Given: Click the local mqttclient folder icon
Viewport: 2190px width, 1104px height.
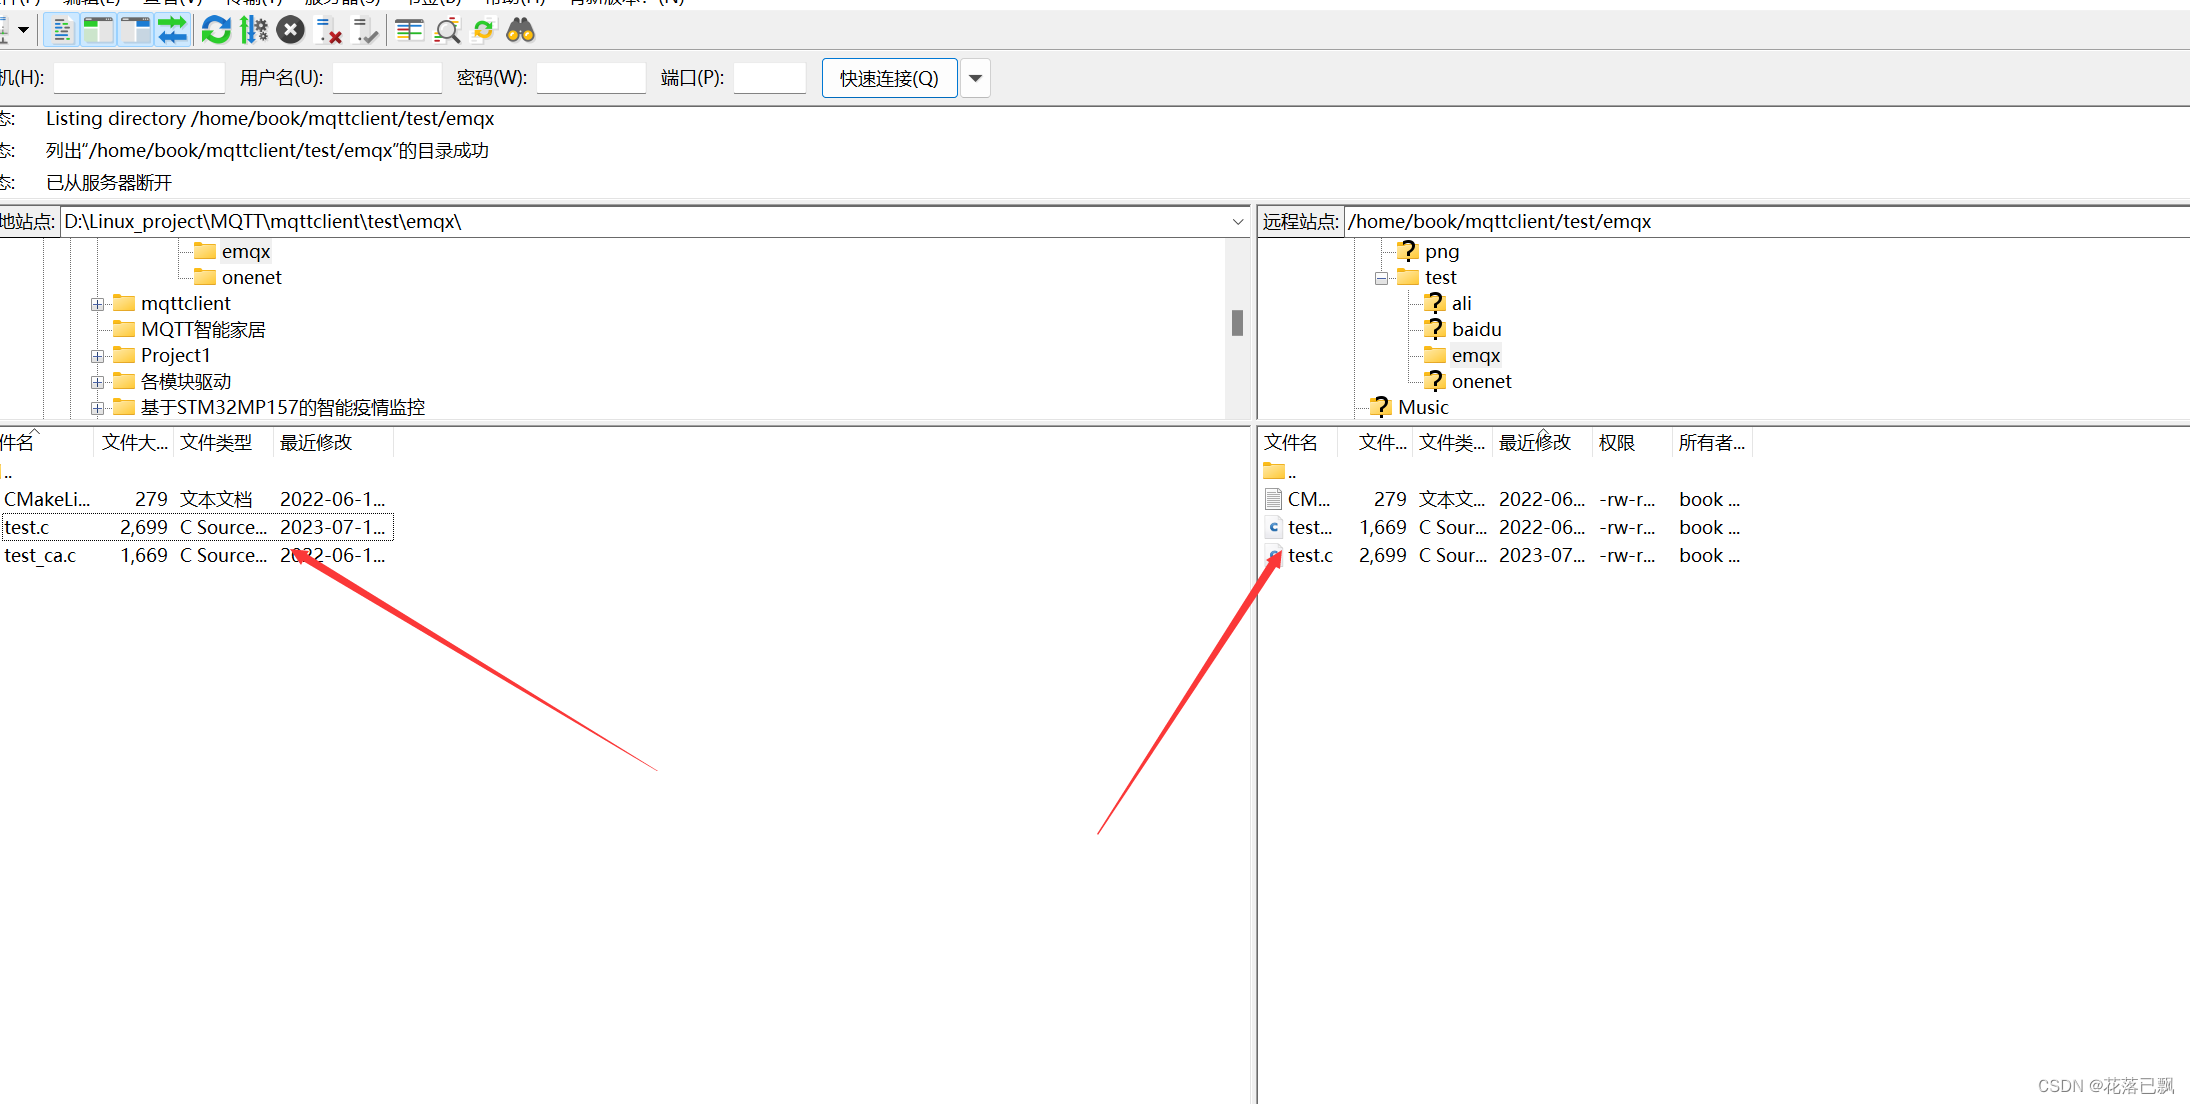Looking at the screenshot, I should 124,303.
